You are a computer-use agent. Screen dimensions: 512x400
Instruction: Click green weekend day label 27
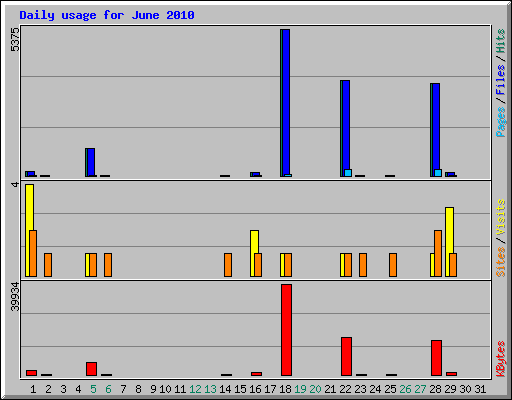[x=420, y=389]
